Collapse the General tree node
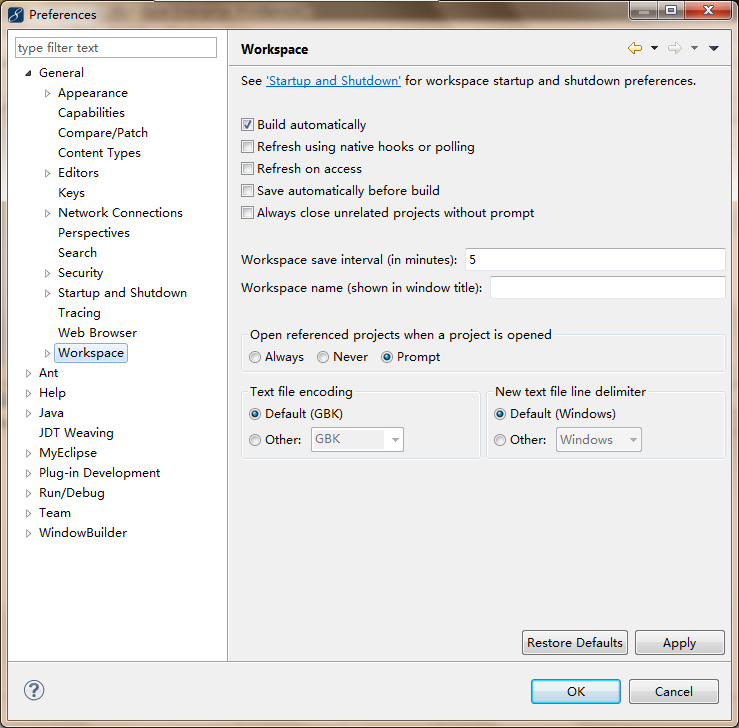The image size is (739, 728). (28, 73)
